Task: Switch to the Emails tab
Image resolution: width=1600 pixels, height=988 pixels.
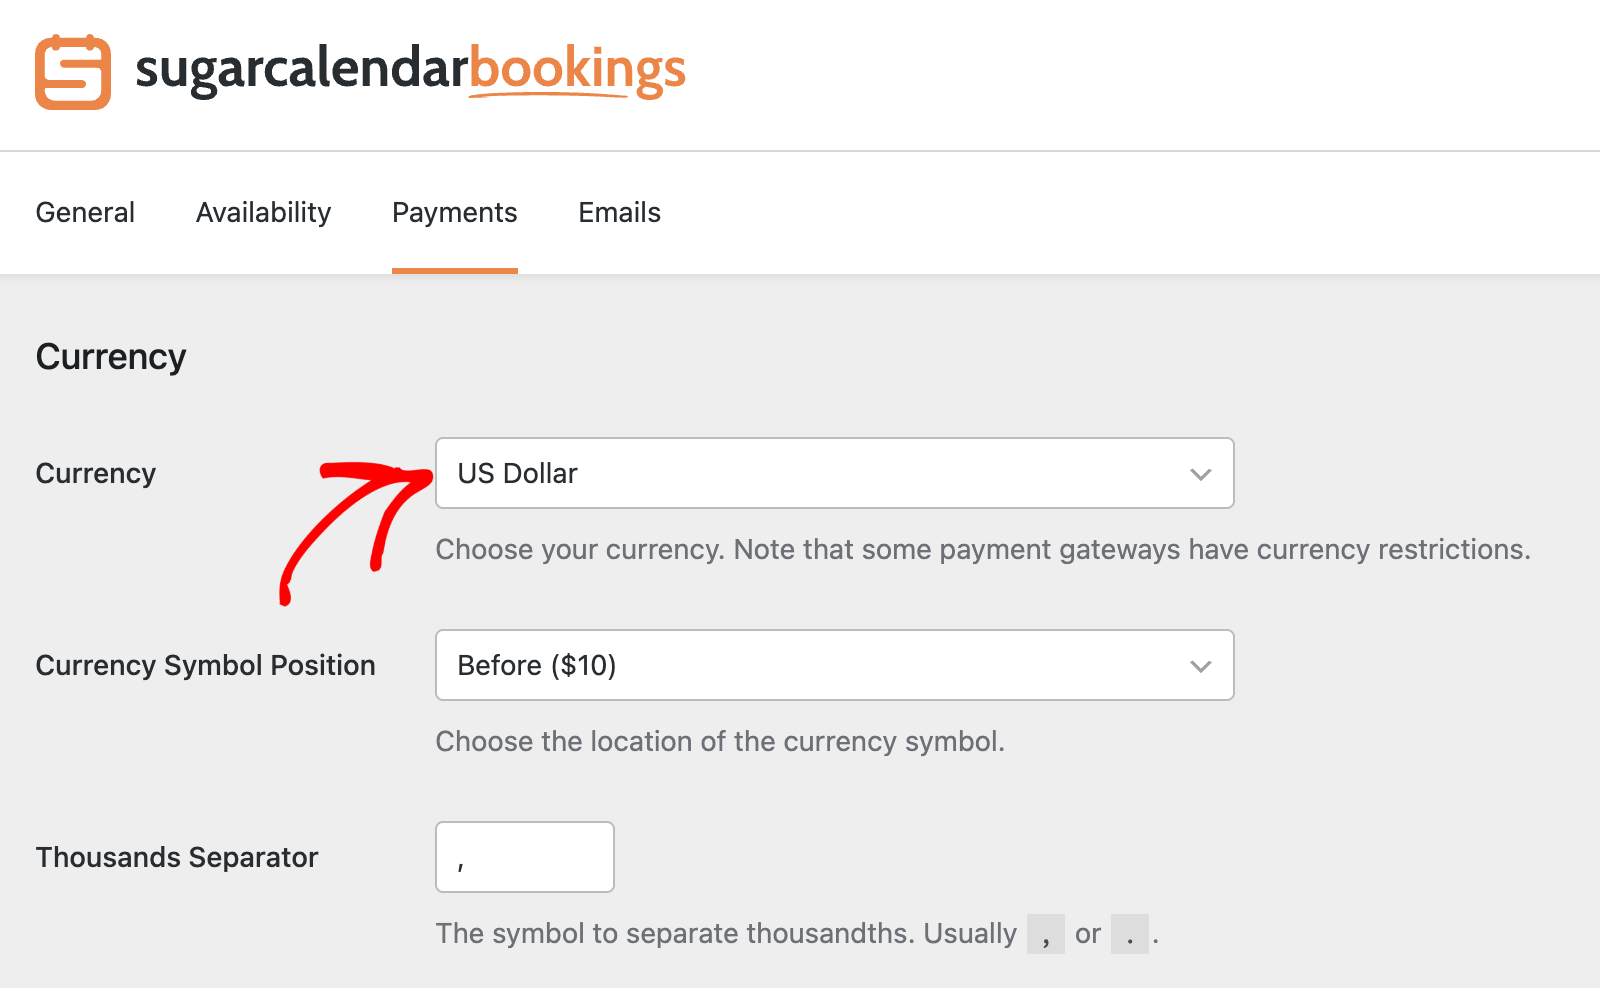Action: (x=618, y=212)
